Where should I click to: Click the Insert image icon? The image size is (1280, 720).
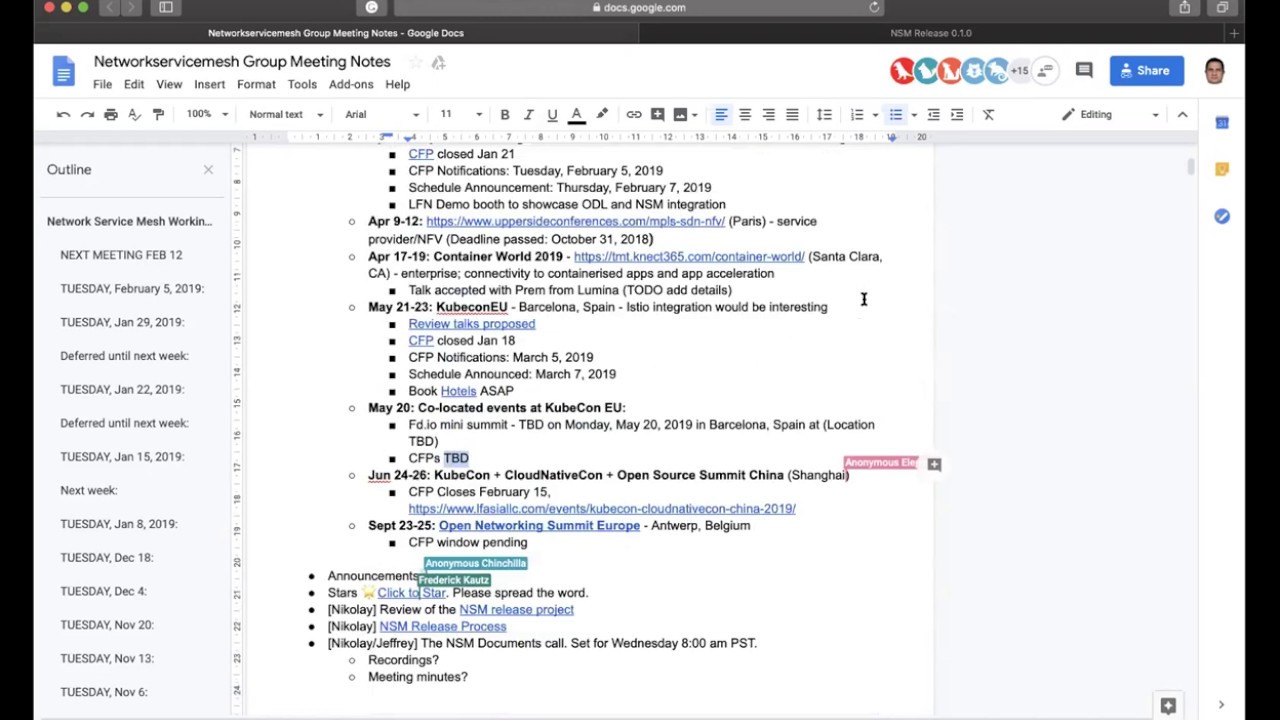click(x=680, y=114)
